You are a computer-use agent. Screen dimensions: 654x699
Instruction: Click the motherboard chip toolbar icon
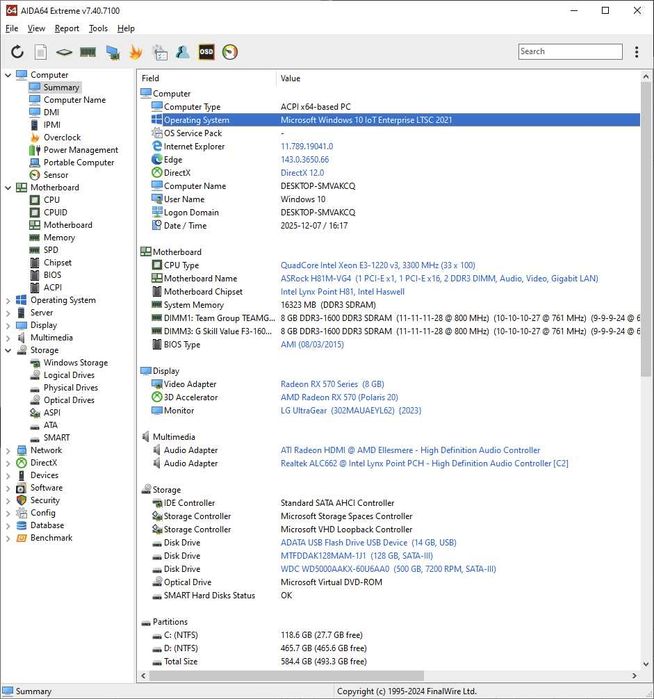click(64, 52)
